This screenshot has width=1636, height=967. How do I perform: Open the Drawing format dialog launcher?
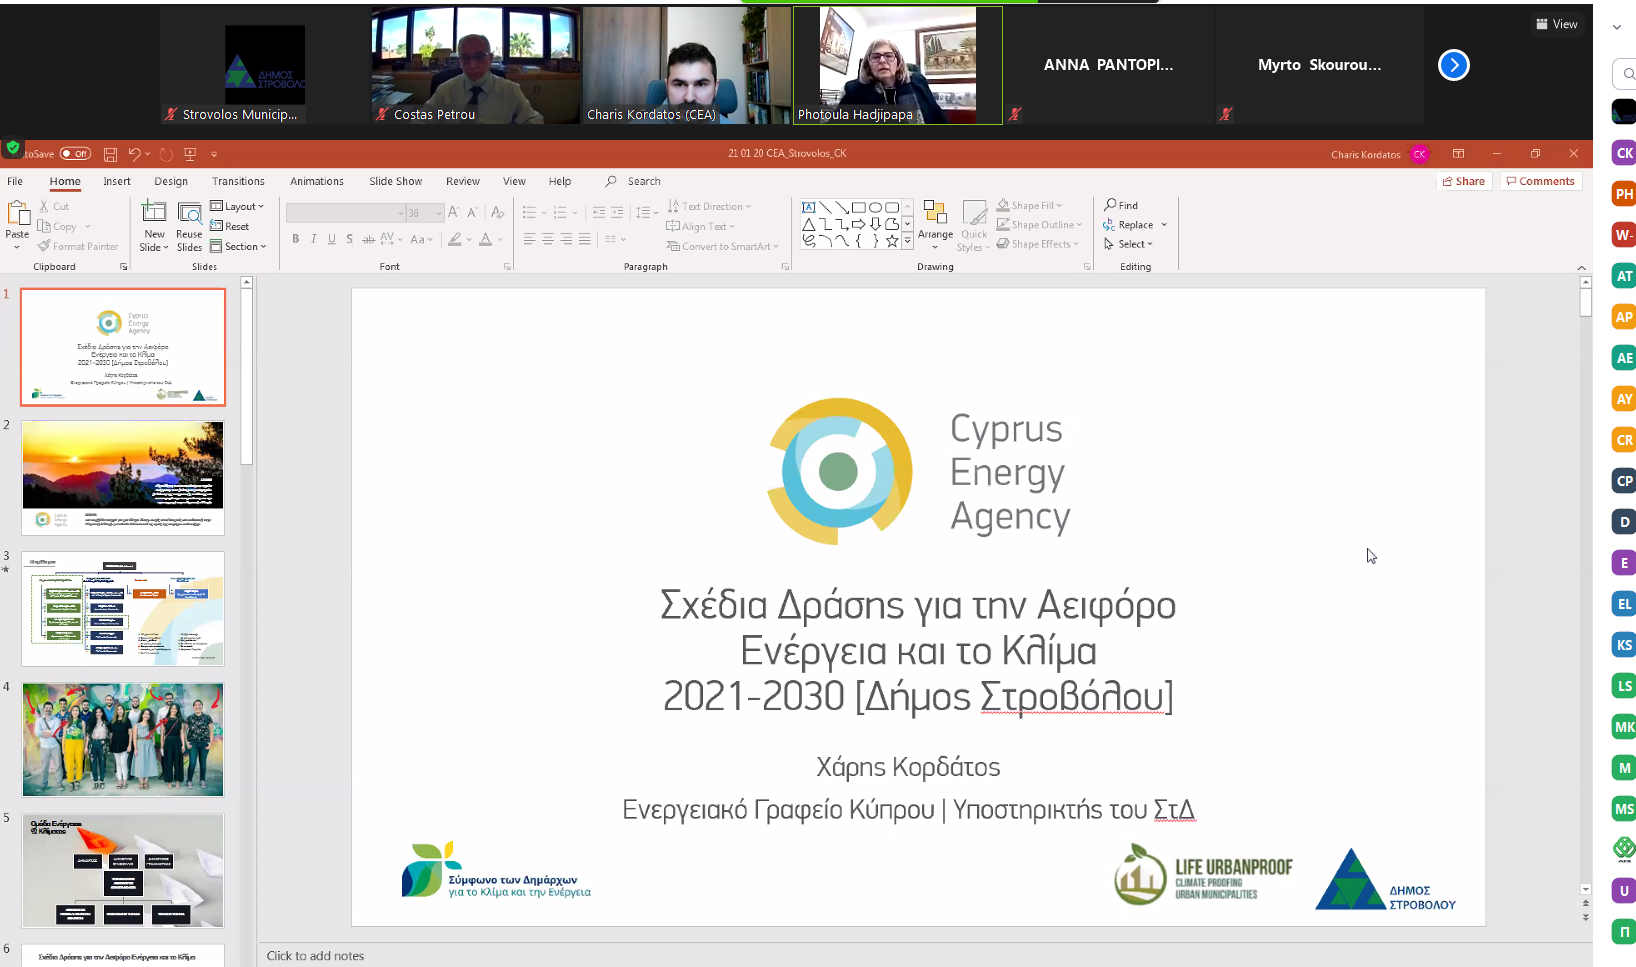(x=1087, y=267)
